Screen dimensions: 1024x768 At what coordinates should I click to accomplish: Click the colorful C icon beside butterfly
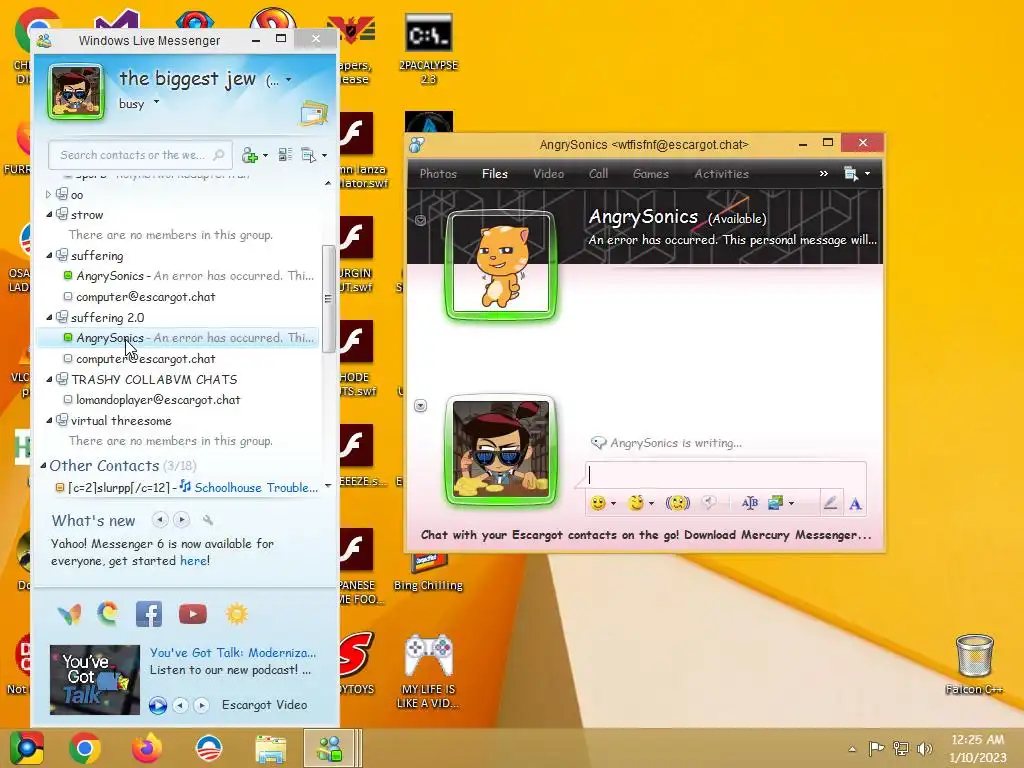(108, 613)
